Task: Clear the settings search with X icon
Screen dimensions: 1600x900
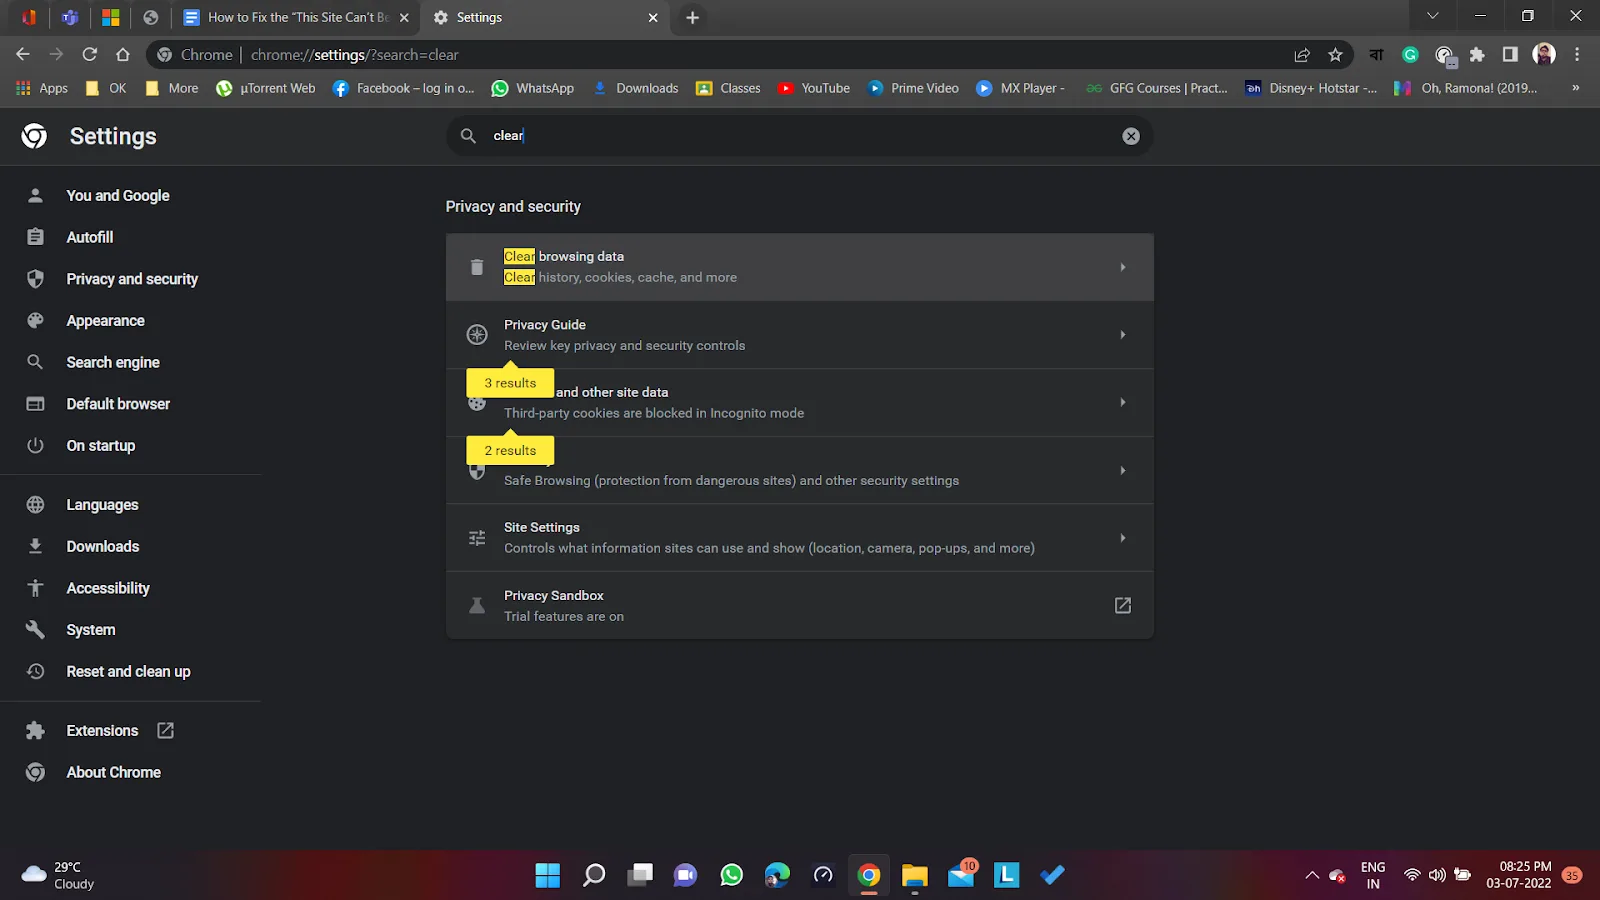Action: tap(1131, 136)
